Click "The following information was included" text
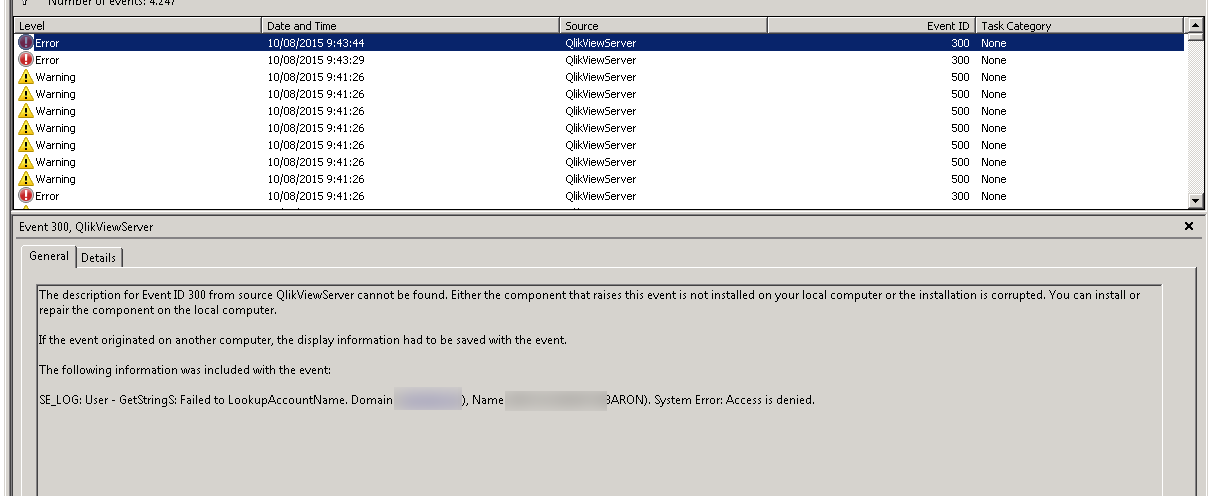Viewport: 1208px width, 496px height. pos(184,370)
